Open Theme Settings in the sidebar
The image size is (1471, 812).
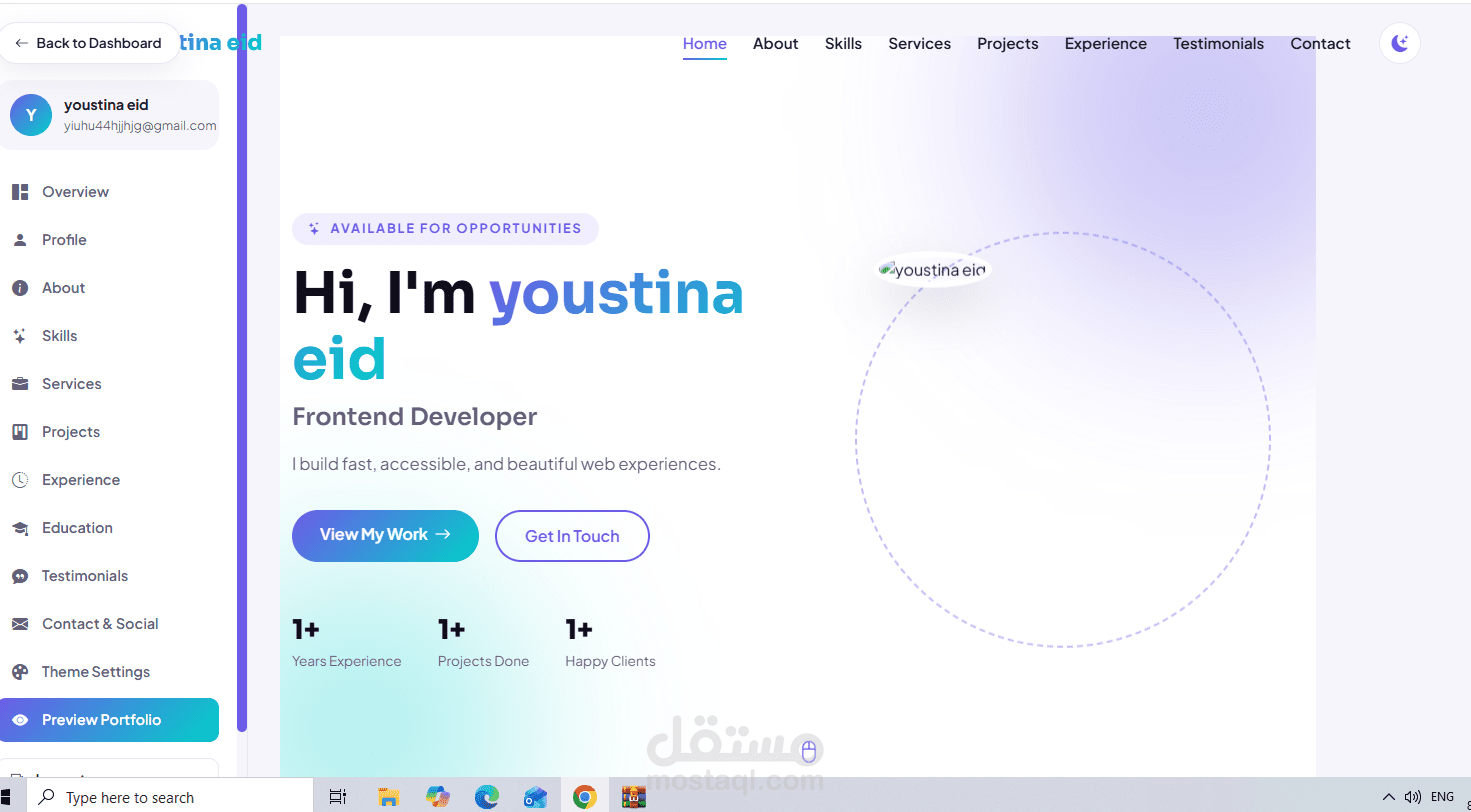click(109, 672)
